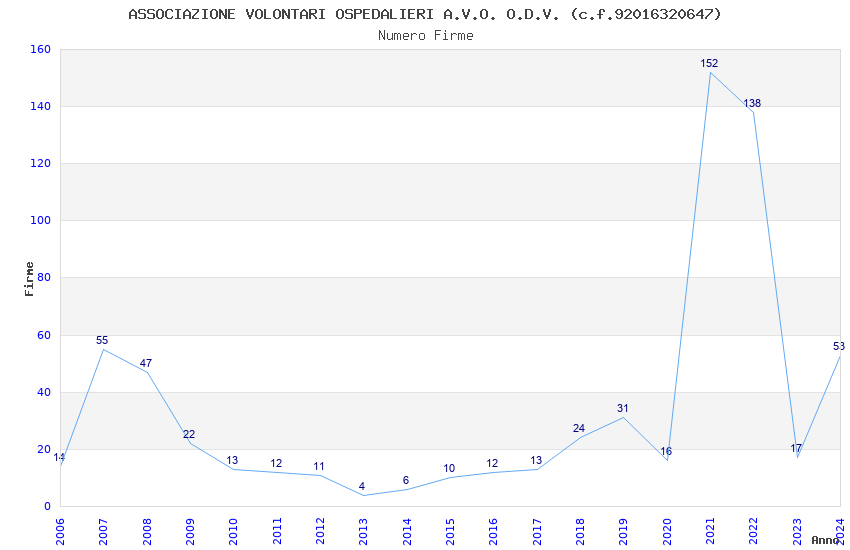This screenshot has height=550, width=850.
Task: Click the 2022 year tick label
Action: (754, 532)
